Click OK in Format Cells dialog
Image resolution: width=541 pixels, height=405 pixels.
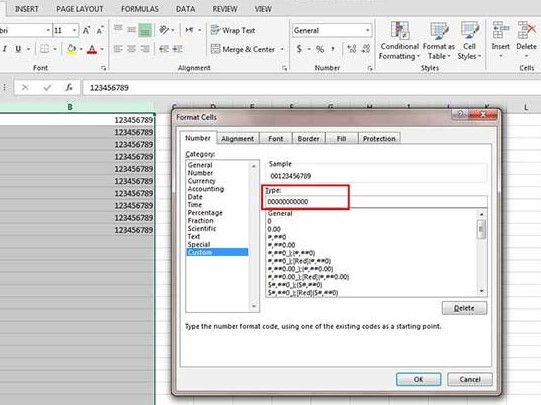[x=419, y=379]
